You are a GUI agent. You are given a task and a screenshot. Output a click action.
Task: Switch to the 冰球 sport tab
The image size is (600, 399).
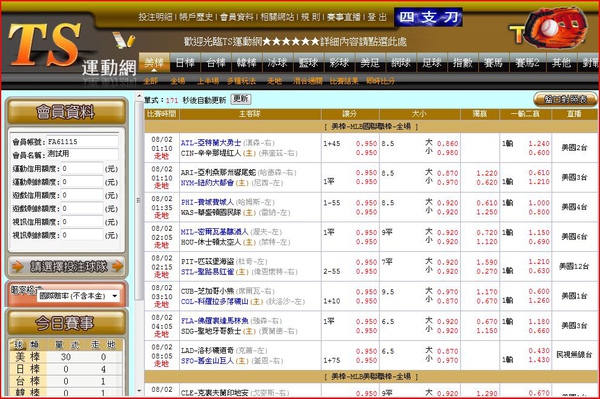[277, 62]
